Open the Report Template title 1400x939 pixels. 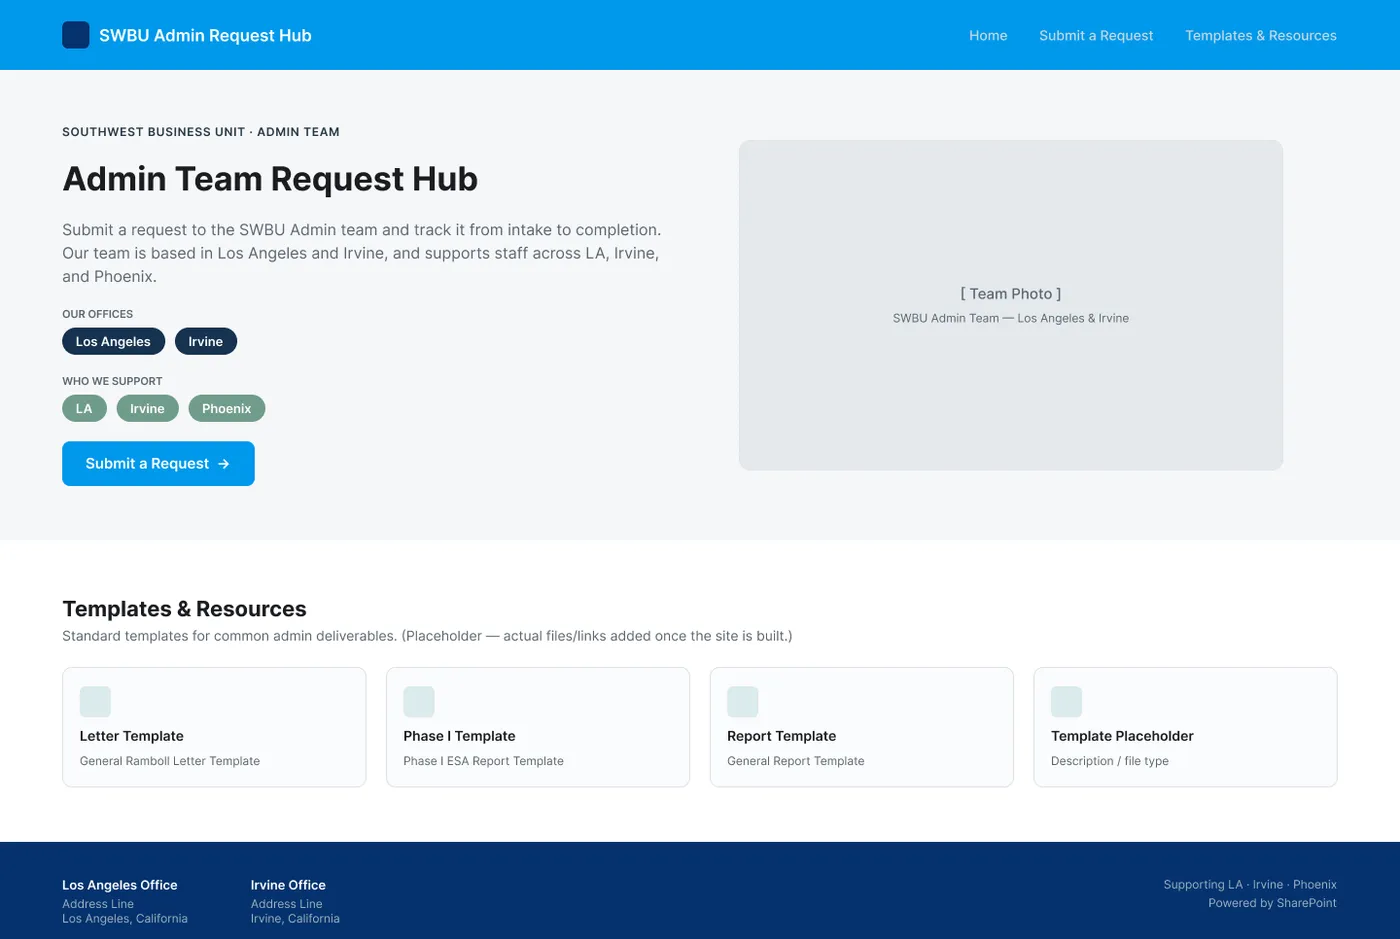(x=781, y=736)
